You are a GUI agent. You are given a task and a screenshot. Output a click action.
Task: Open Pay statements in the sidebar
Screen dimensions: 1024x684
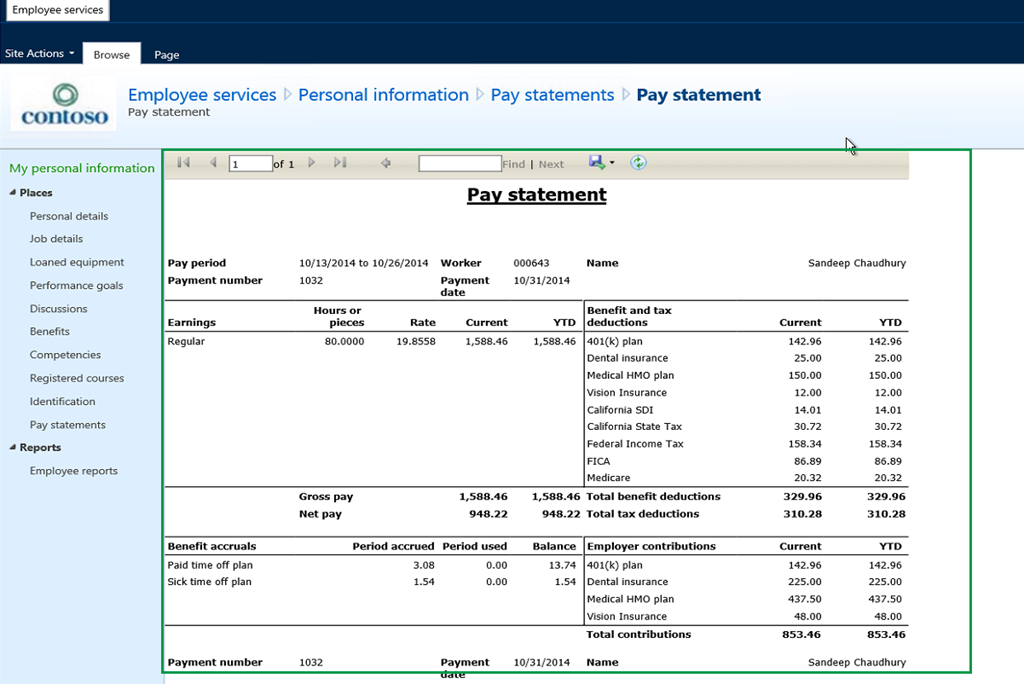point(67,425)
